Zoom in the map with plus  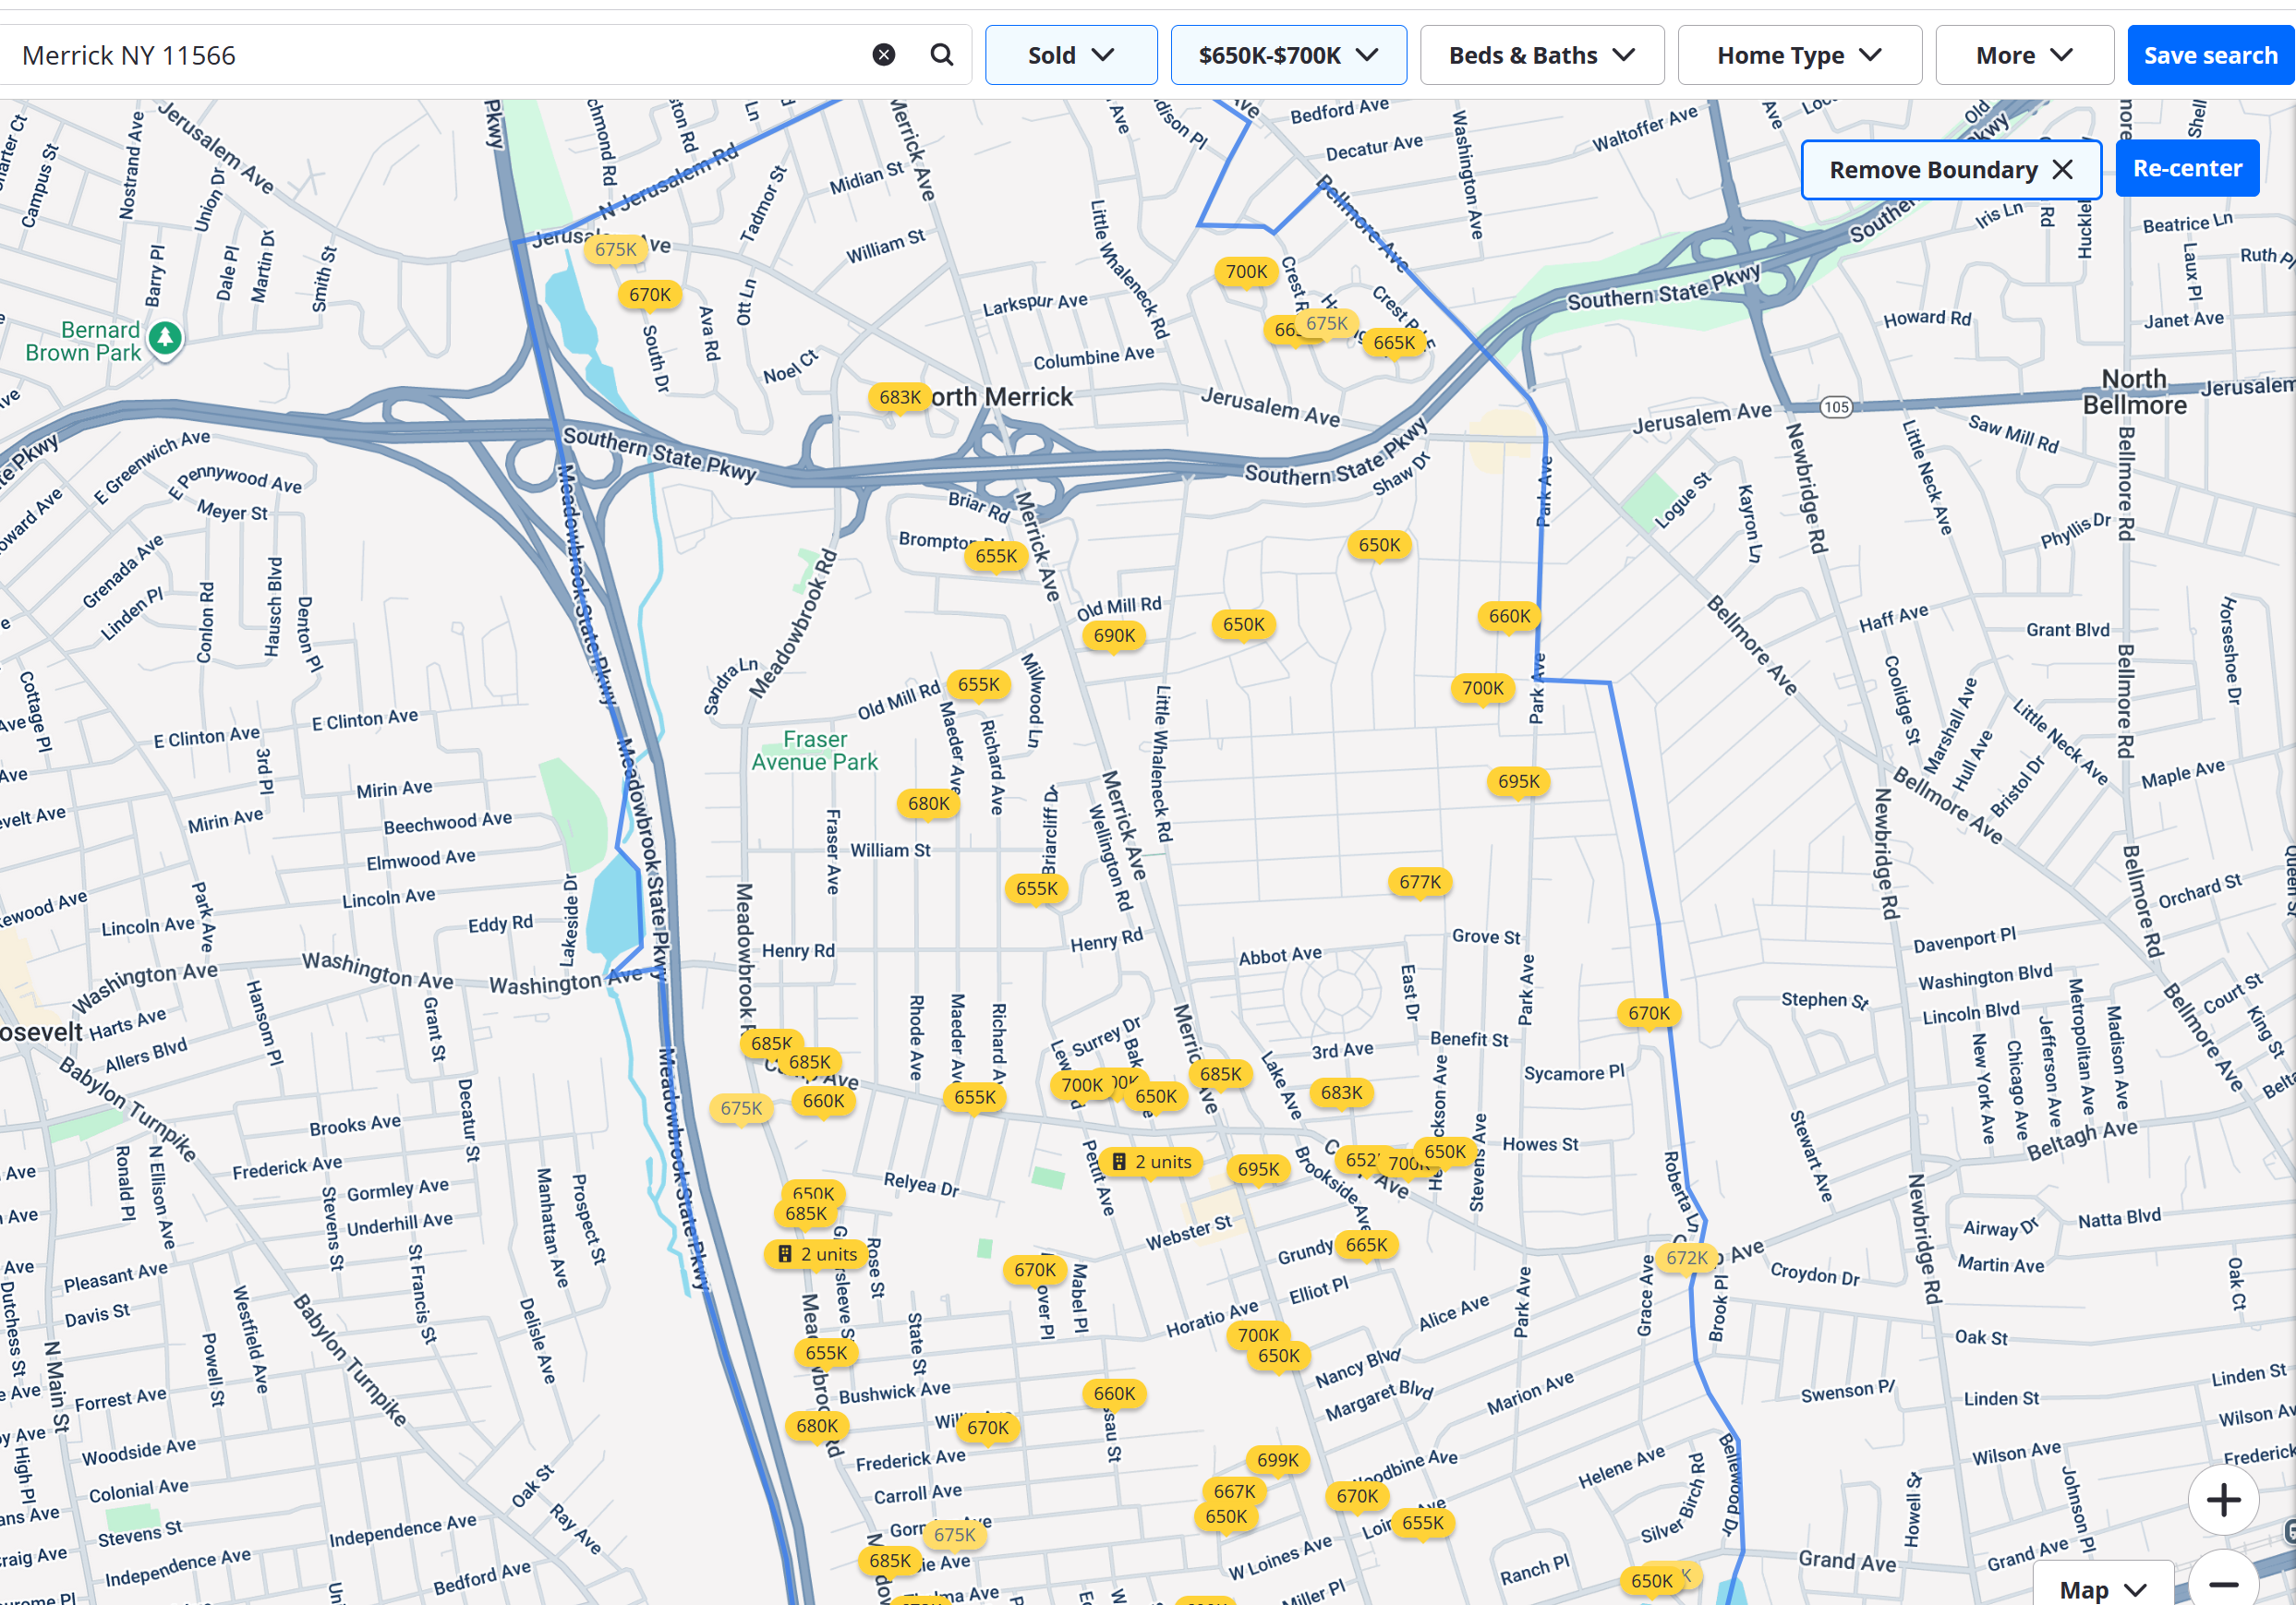[2223, 1500]
